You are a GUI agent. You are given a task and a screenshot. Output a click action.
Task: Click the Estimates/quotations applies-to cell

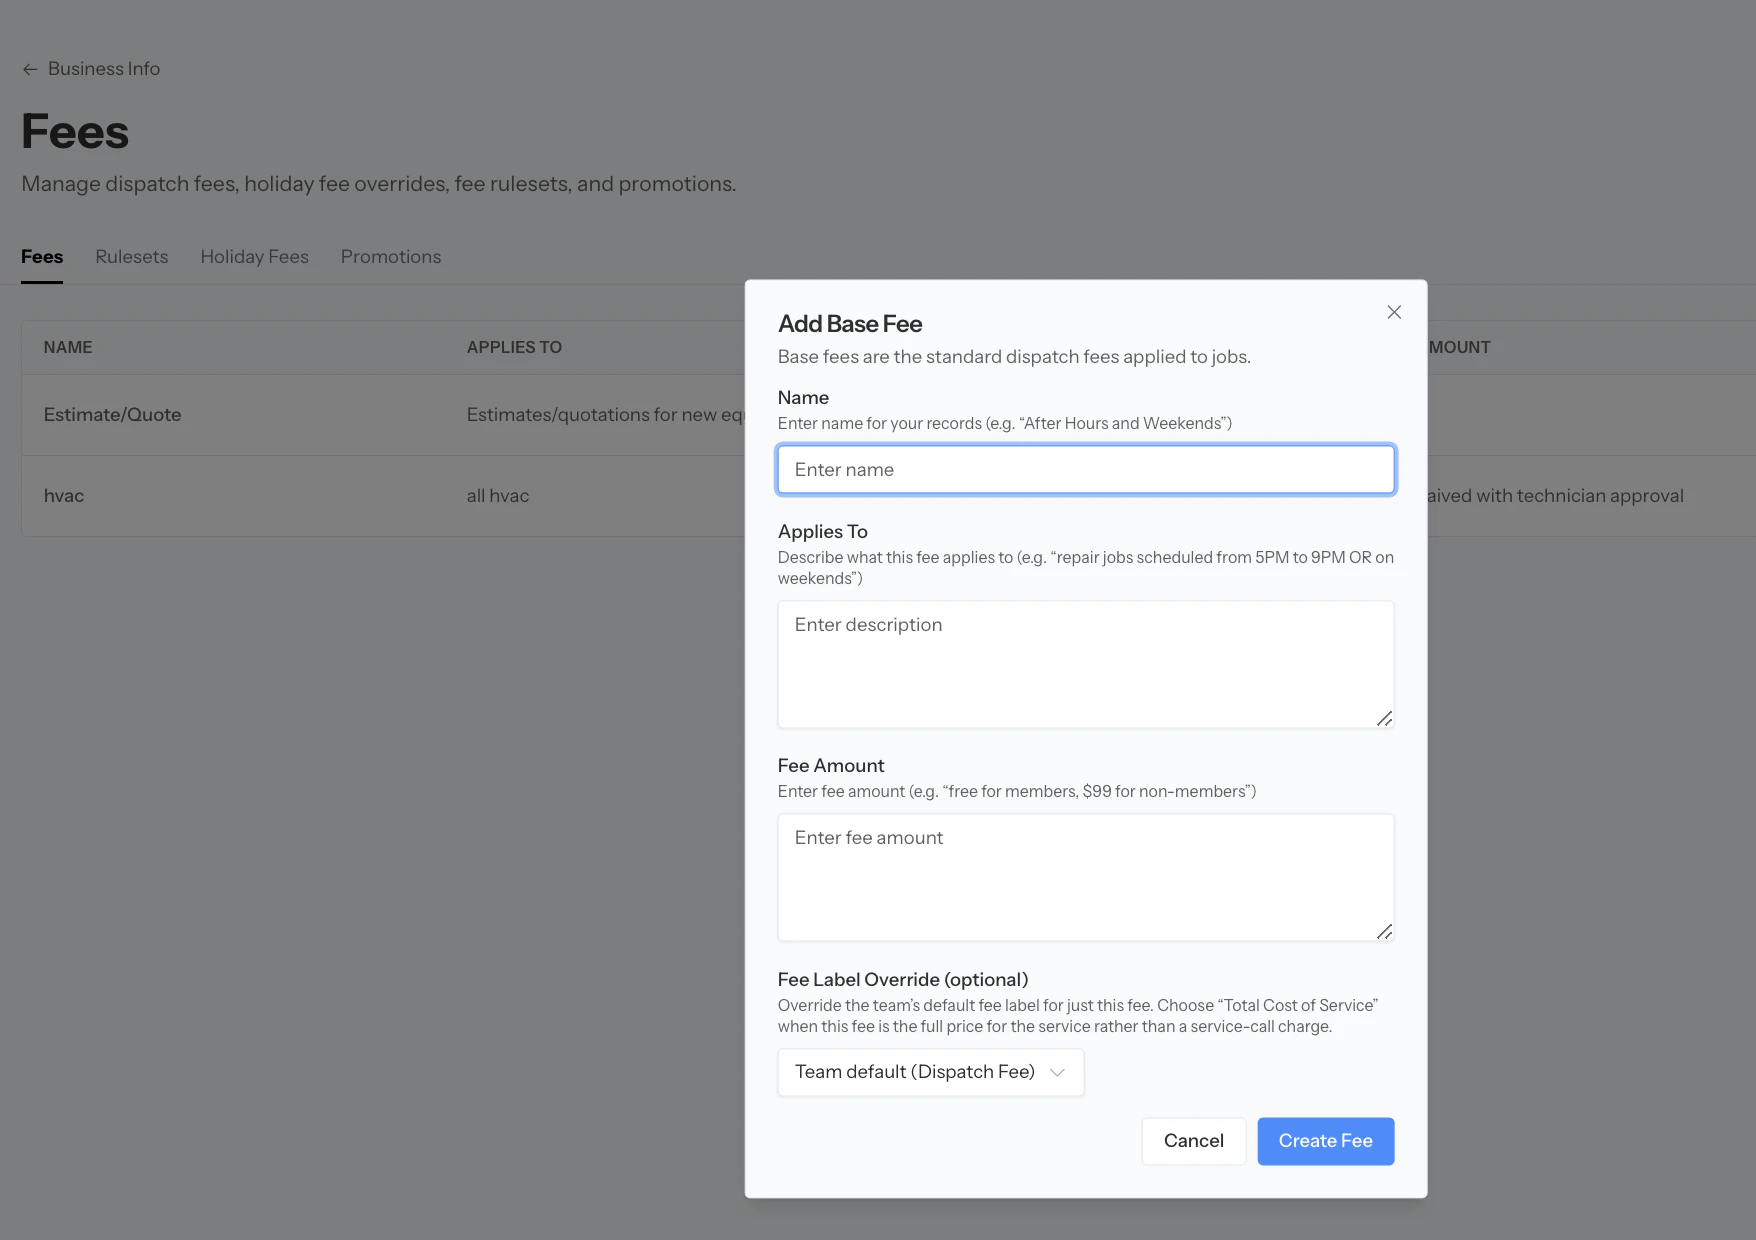tap(605, 415)
